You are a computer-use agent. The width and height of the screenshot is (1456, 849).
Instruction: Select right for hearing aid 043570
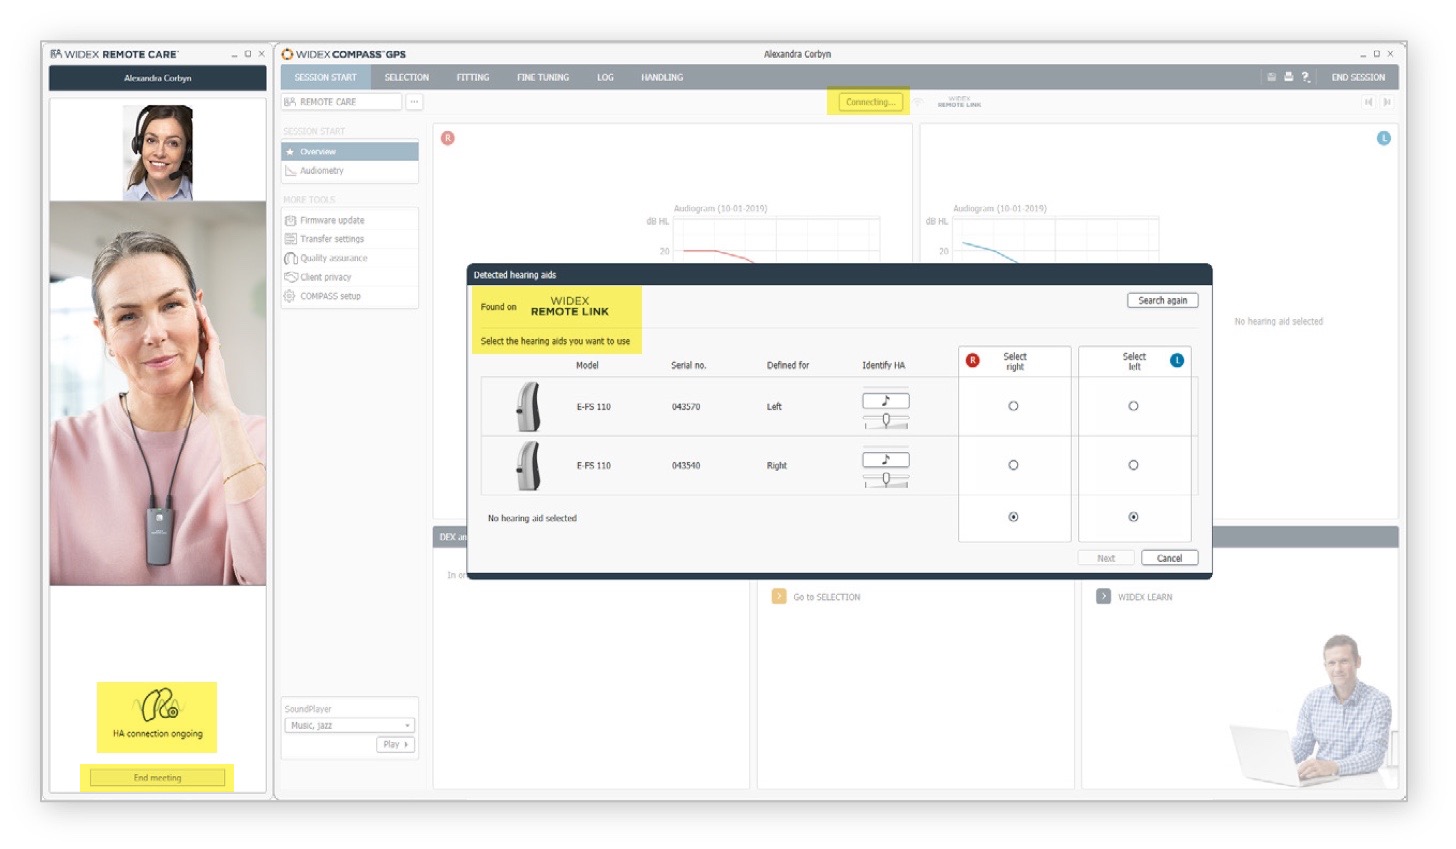pos(1013,406)
